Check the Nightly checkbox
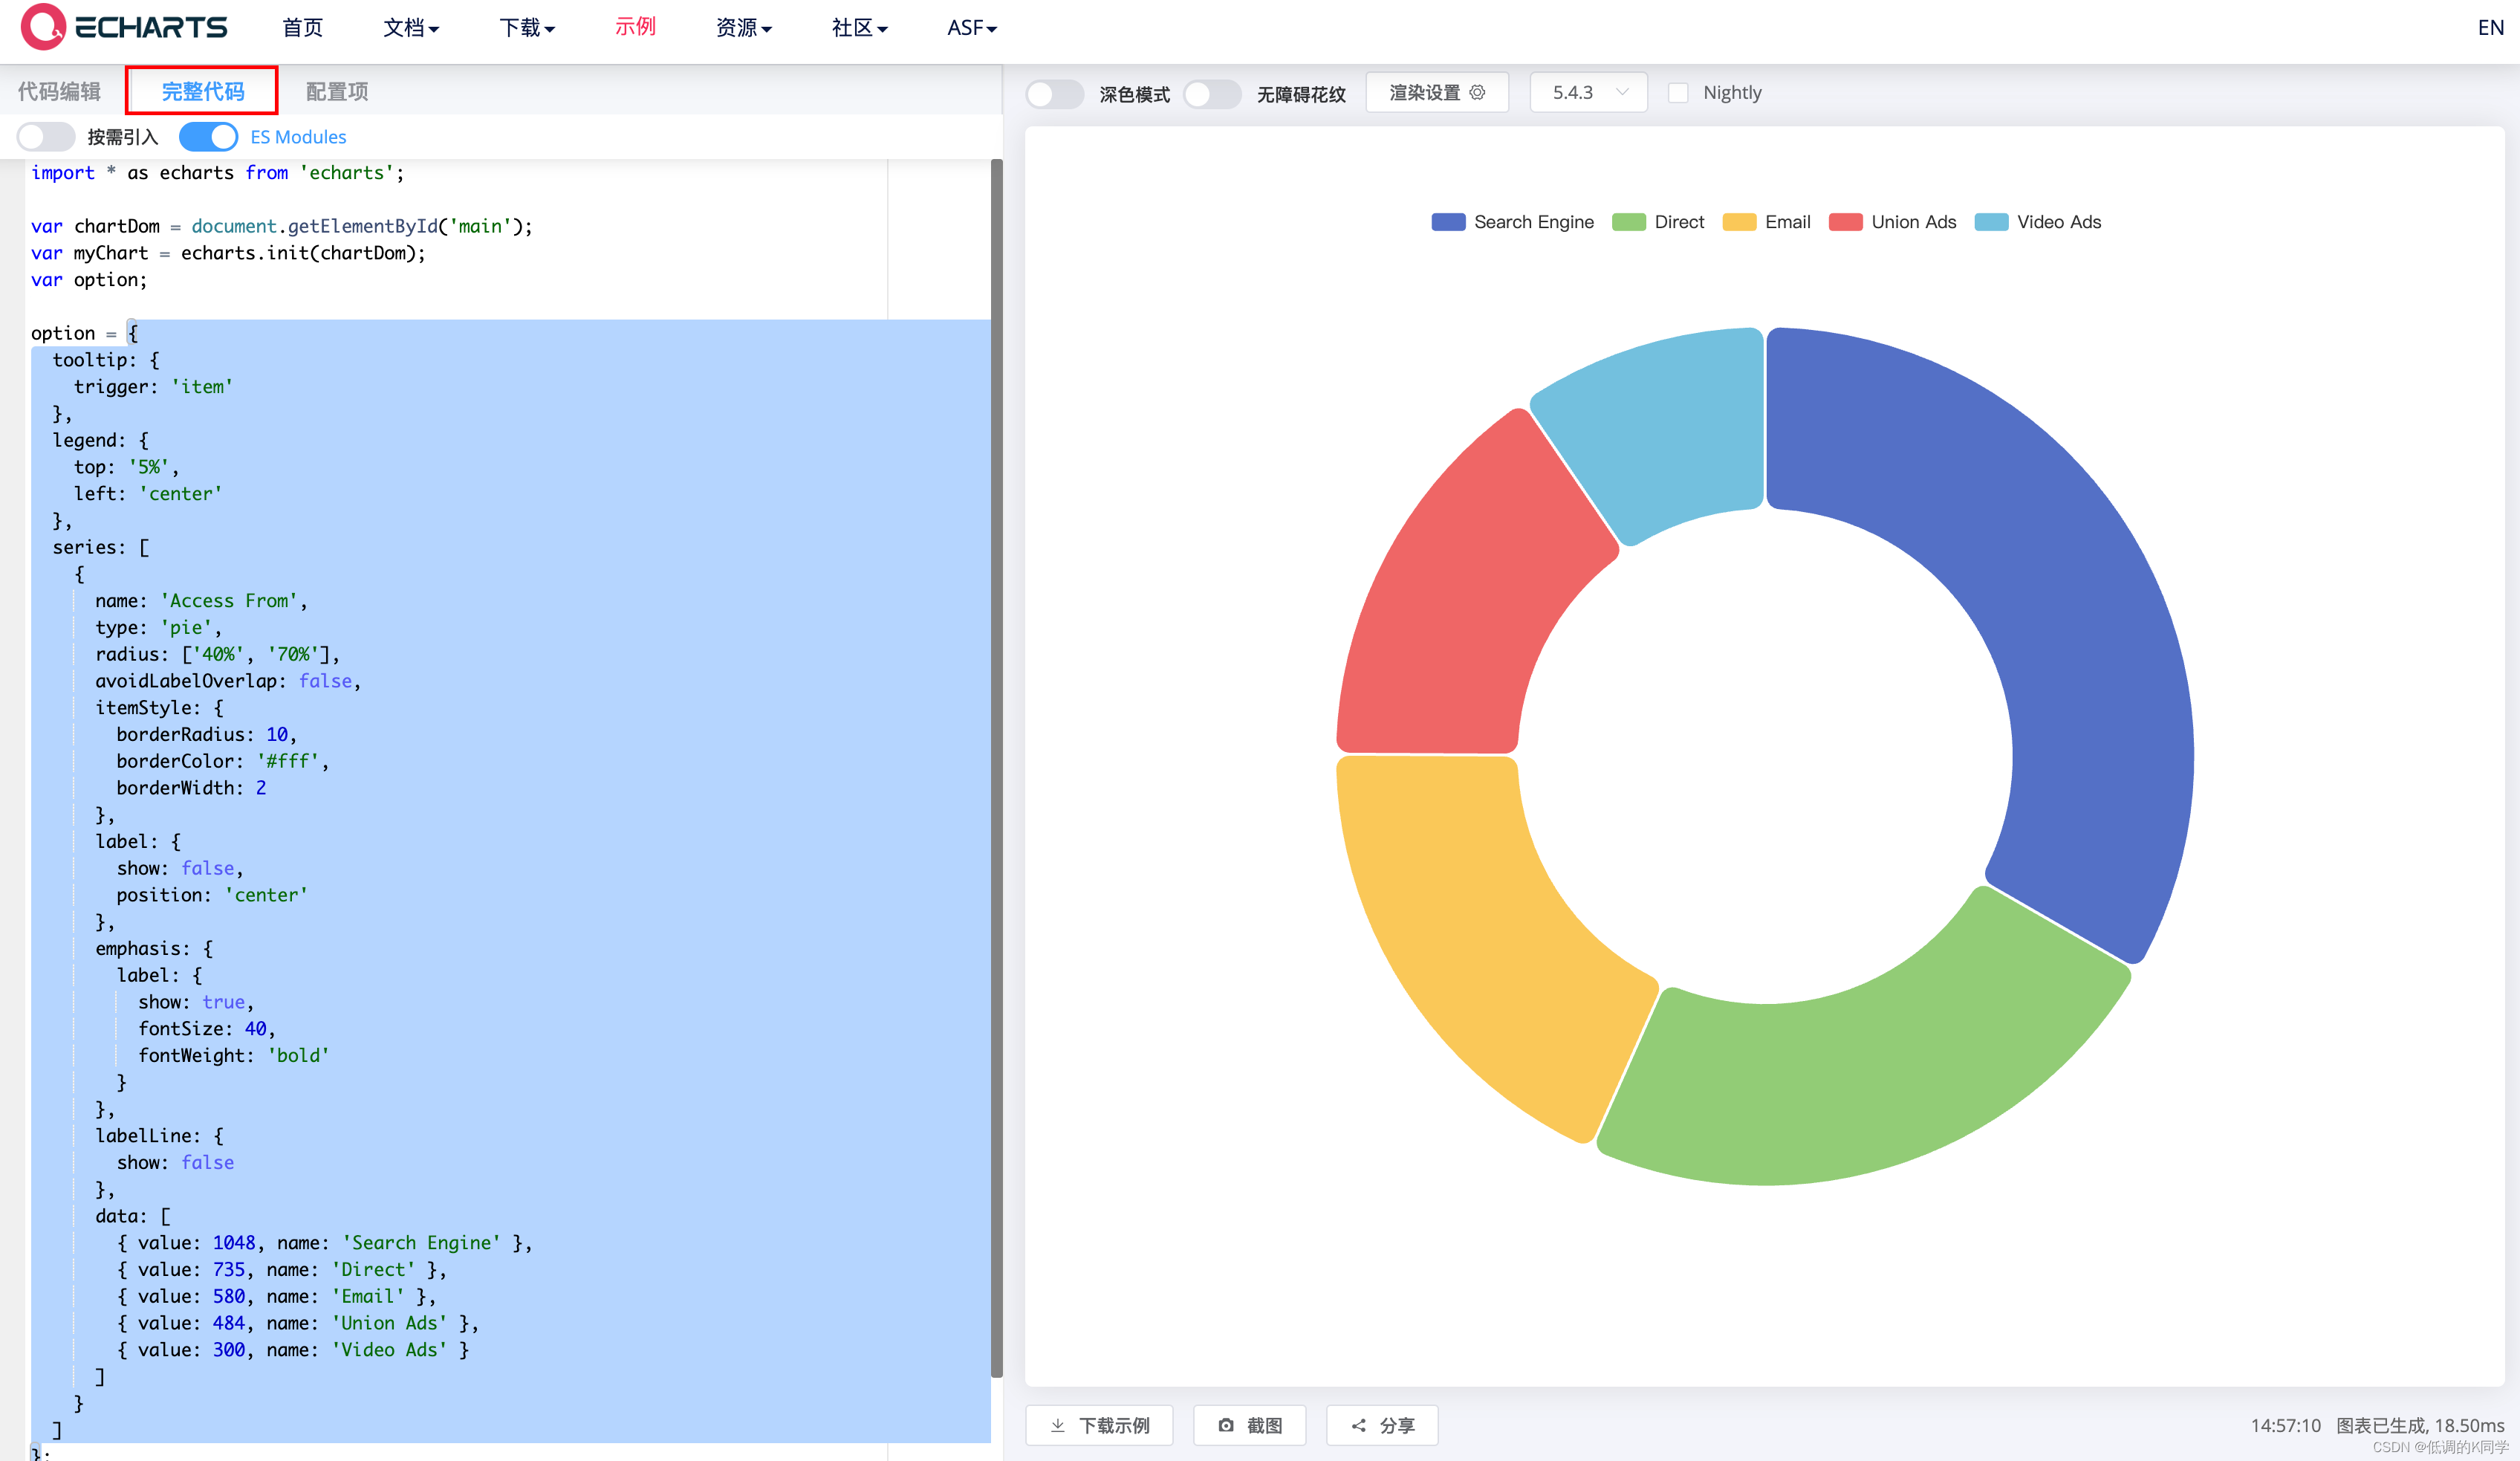The height and width of the screenshot is (1461, 2520). (x=1678, y=92)
